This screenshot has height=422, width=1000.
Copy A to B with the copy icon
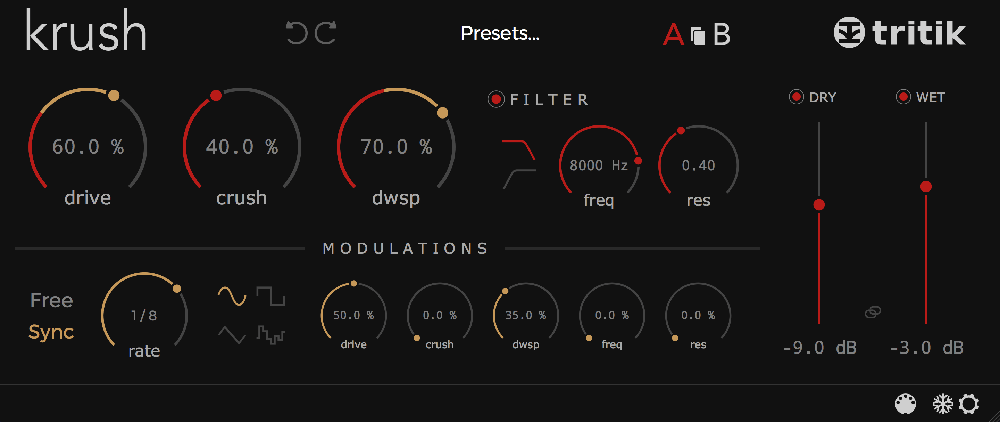tap(698, 36)
